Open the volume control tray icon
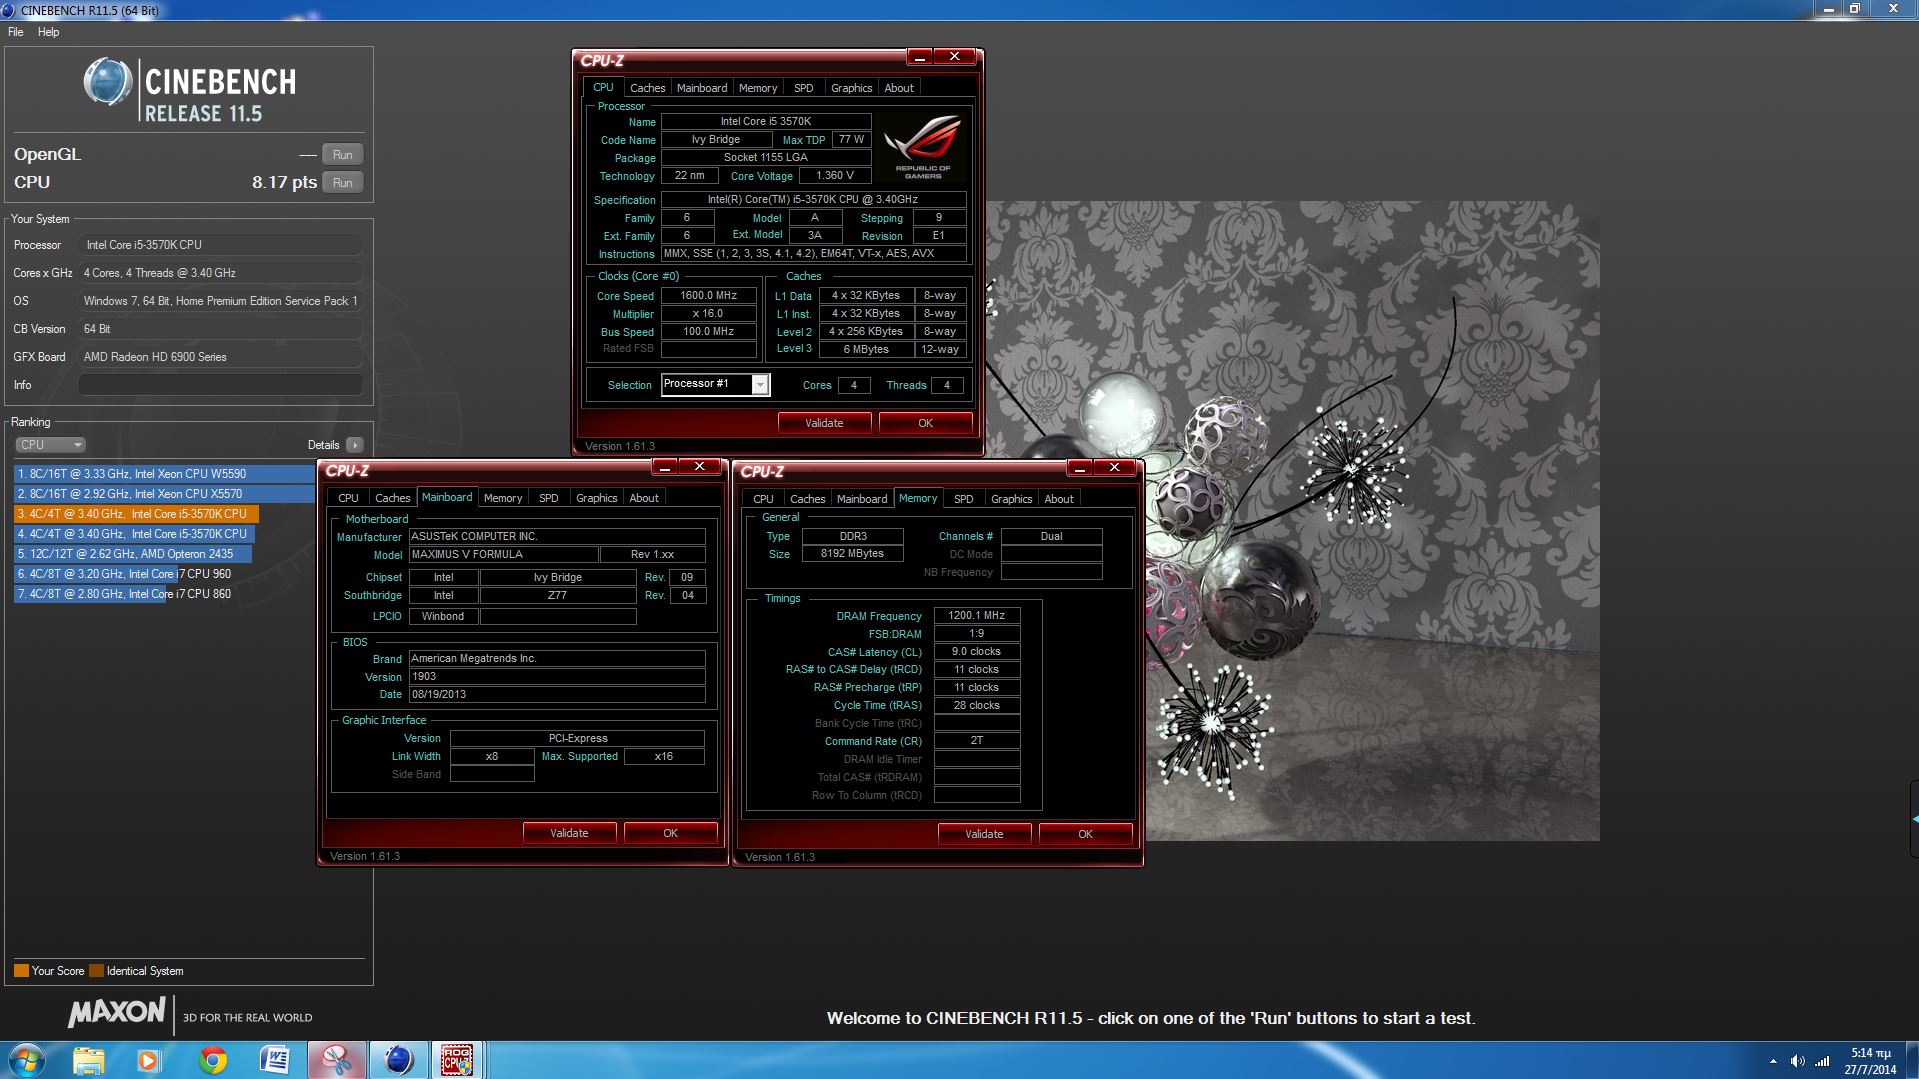 pos(1797,1061)
